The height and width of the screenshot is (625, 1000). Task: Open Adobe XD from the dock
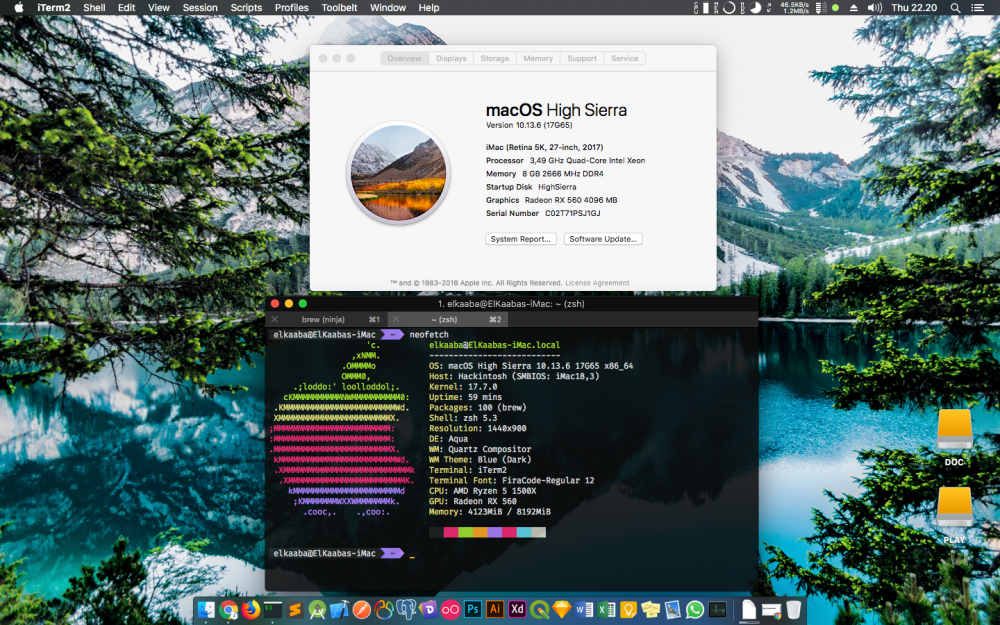coord(517,610)
